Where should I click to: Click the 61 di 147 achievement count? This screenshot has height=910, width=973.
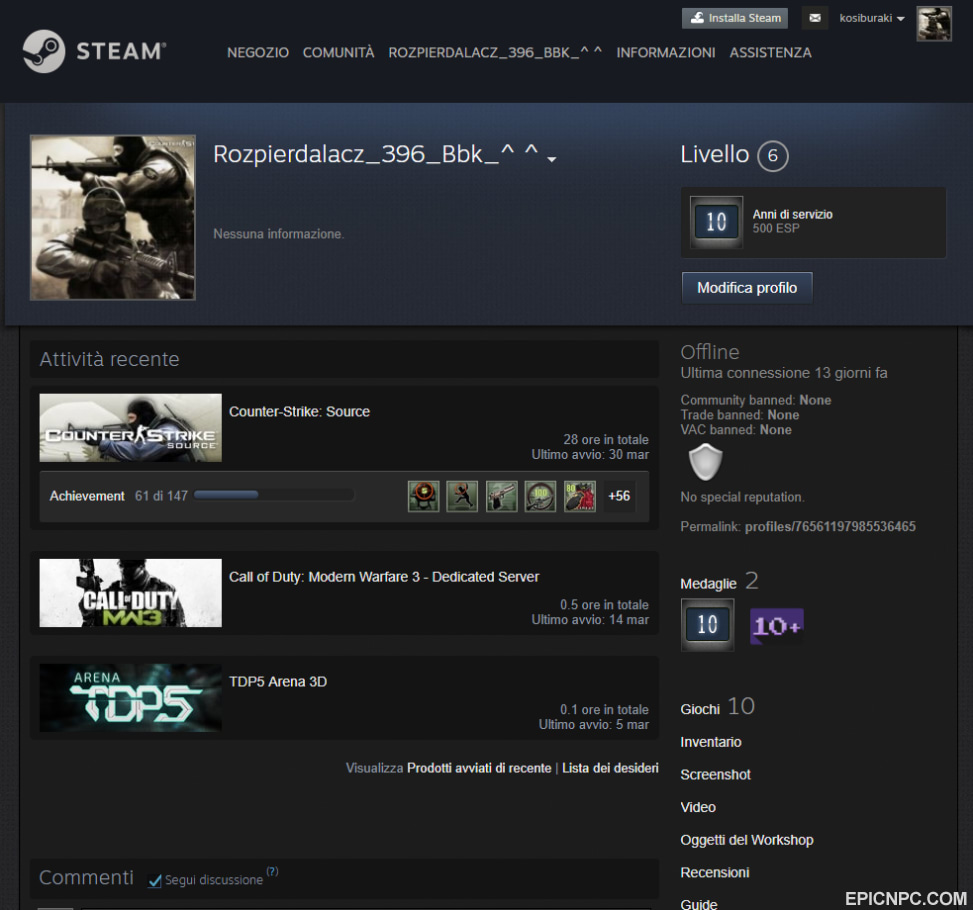161,496
